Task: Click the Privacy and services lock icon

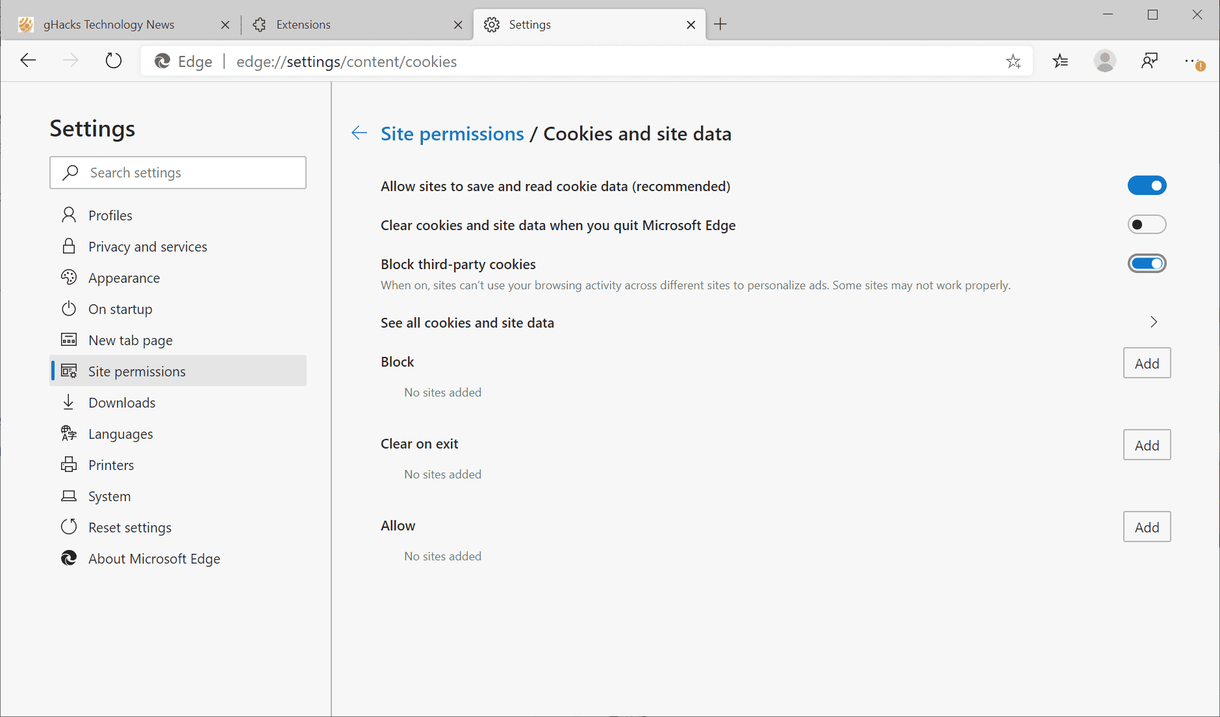Action: point(69,246)
